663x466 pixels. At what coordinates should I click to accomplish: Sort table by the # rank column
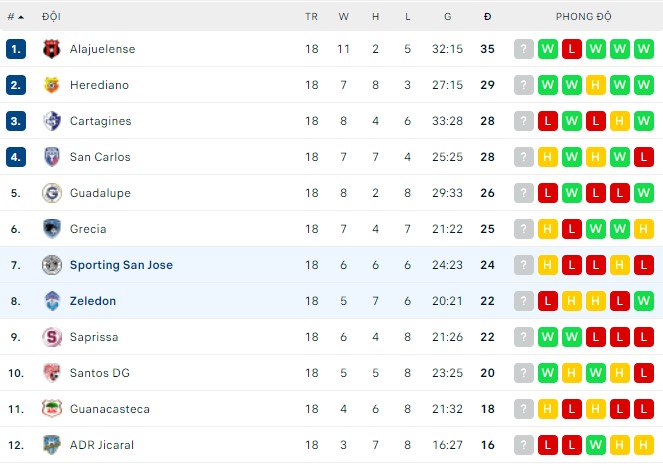pos(15,17)
